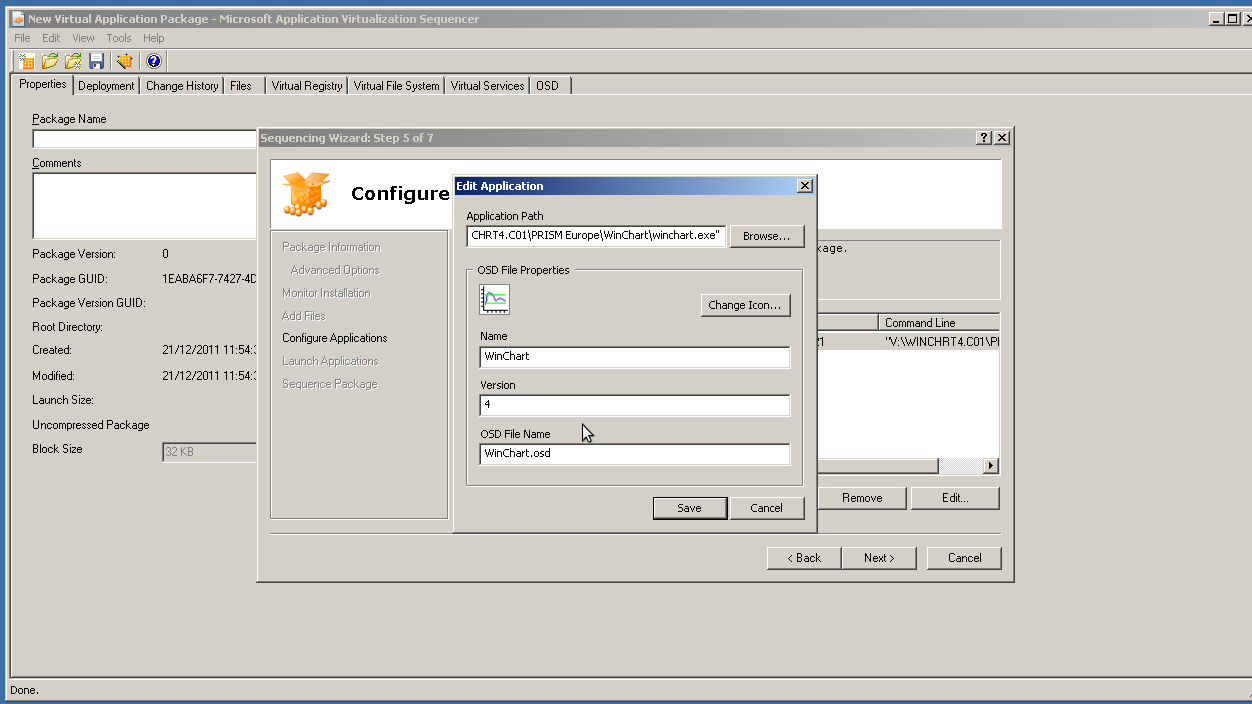
Task: Click the wizard's question mark help button
Action: point(984,138)
